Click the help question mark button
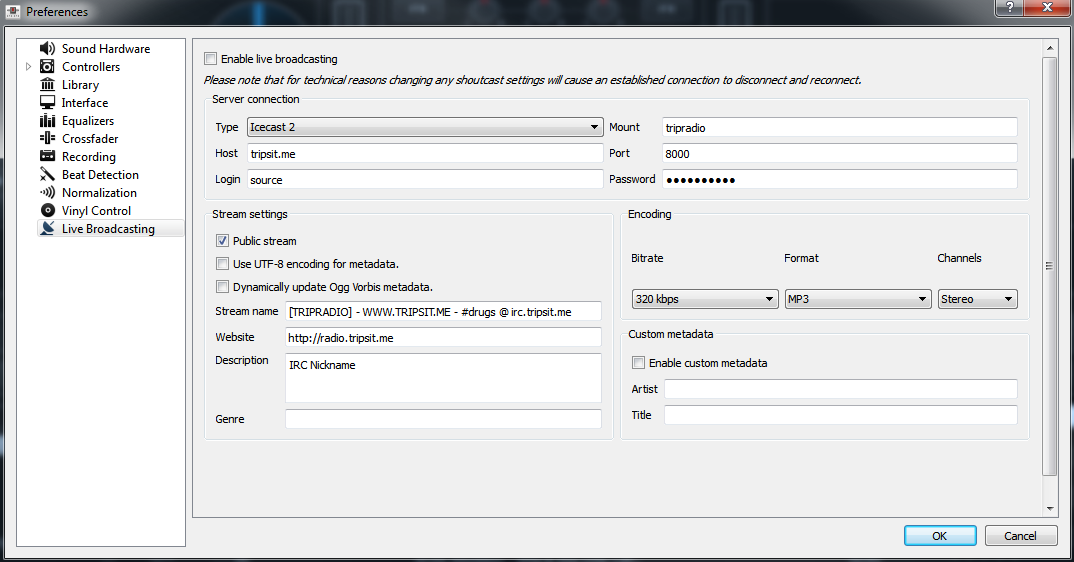1074x562 pixels. 1010,7
